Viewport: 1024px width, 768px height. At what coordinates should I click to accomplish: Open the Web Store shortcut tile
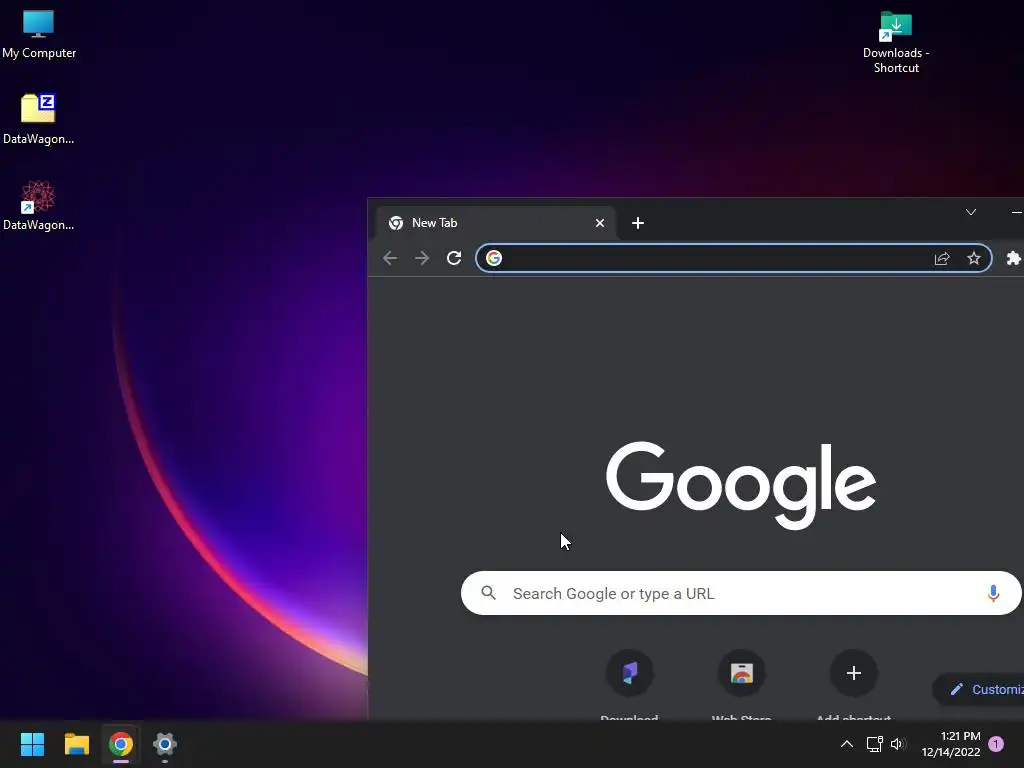pos(742,682)
